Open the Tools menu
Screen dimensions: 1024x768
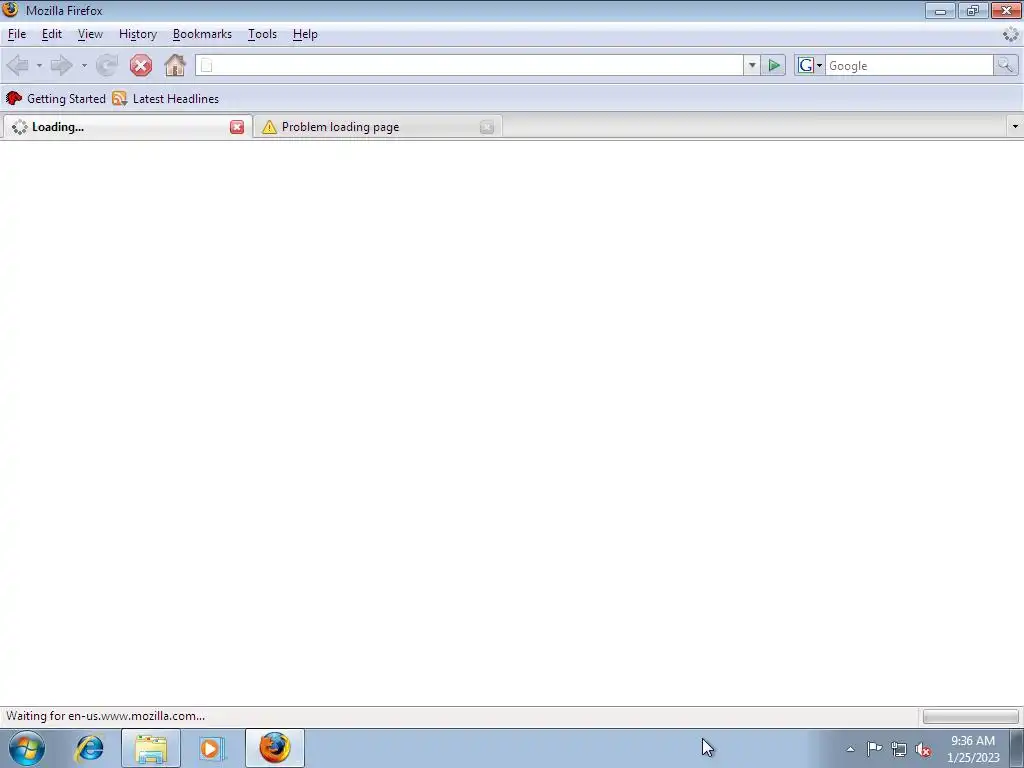point(263,34)
